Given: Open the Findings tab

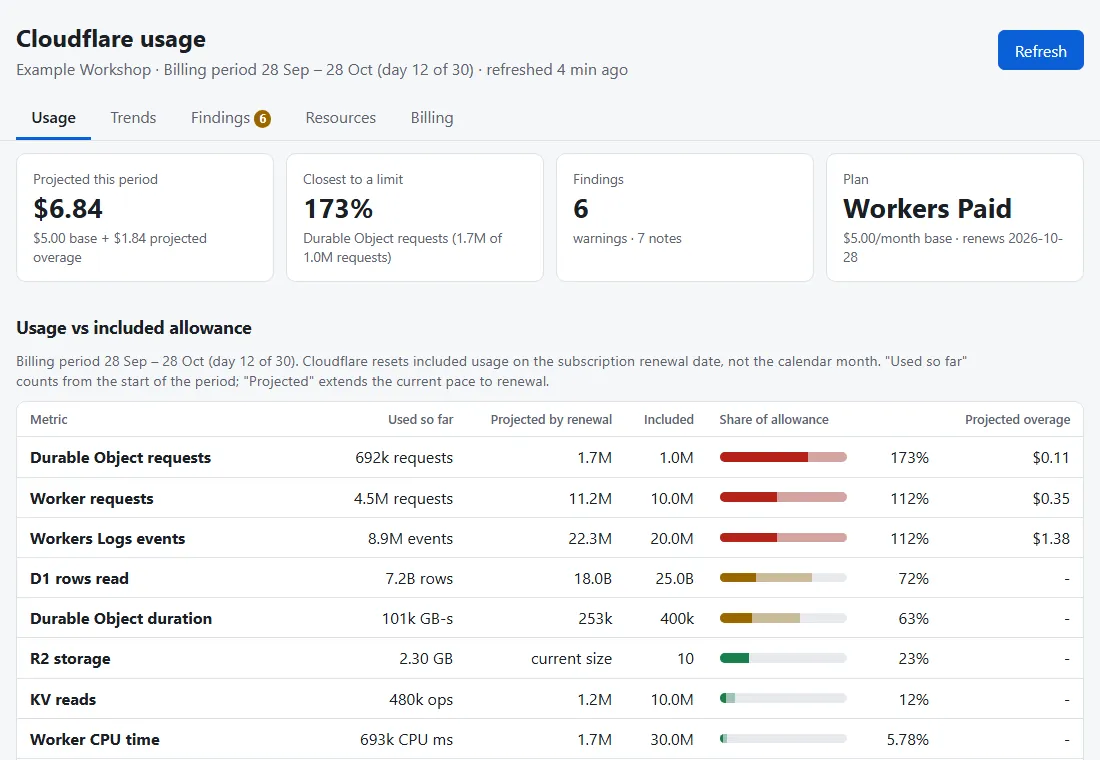Looking at the screenshot, I should coord(231,118).
